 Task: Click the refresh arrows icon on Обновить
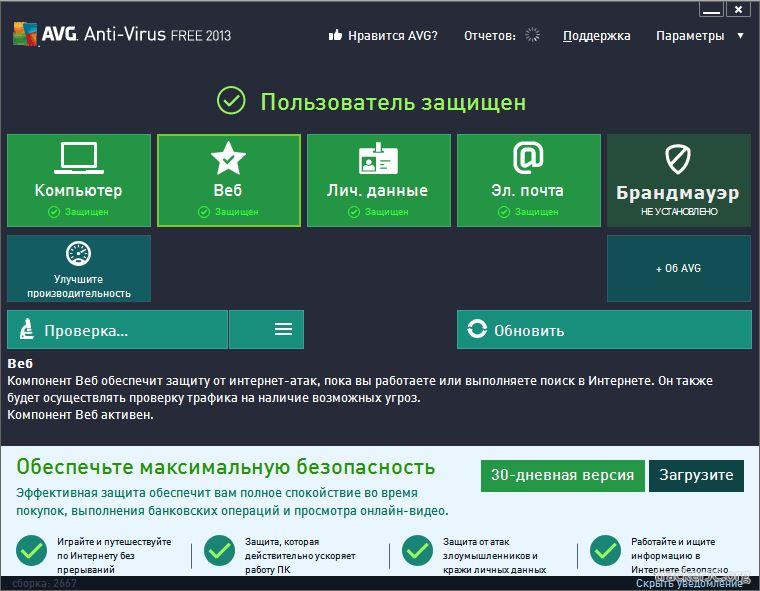click(x=477, y=330)
